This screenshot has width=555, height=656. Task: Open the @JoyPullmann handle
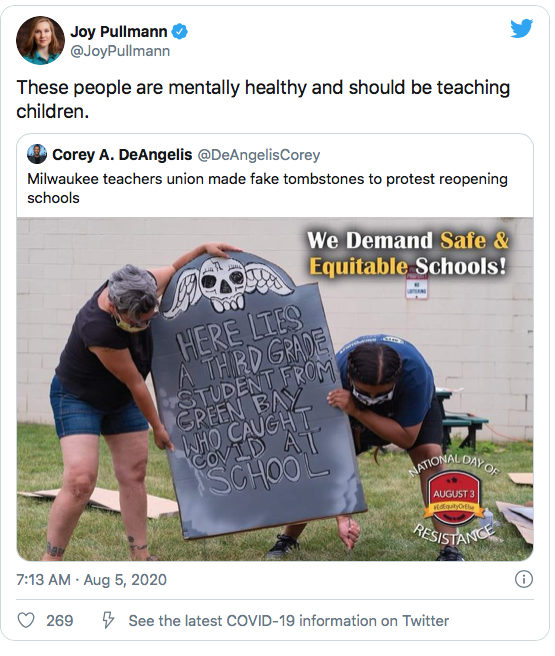pyautogui.click(x=120, y=51)
